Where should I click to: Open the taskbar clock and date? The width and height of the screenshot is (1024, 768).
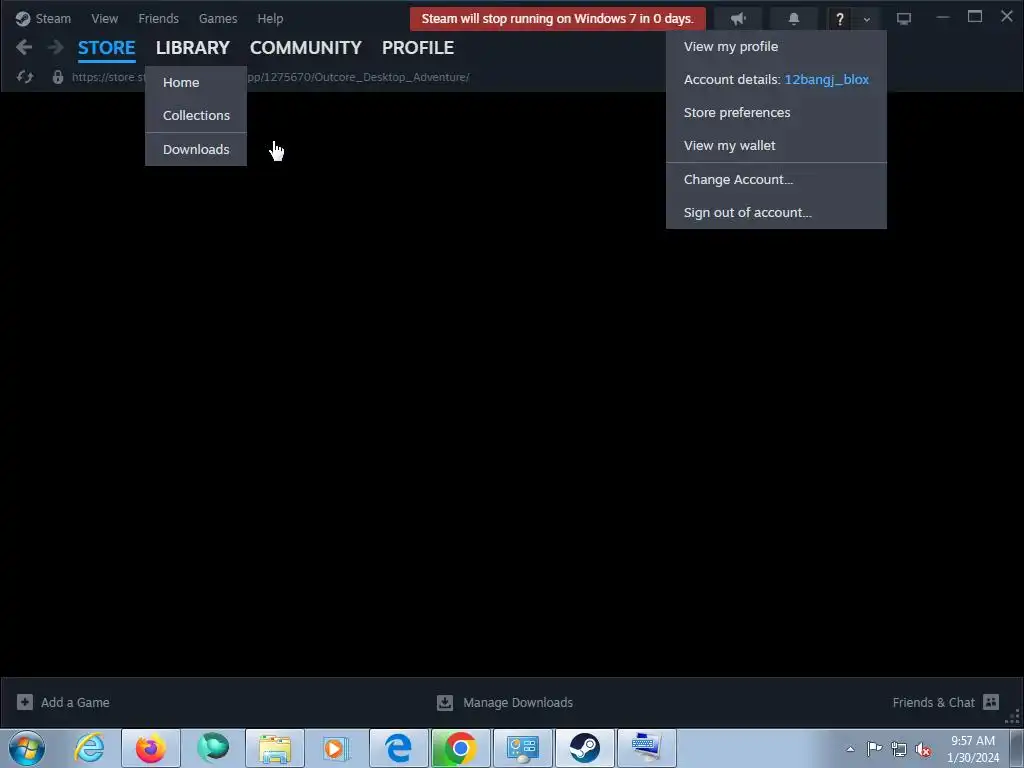(973, 749)
